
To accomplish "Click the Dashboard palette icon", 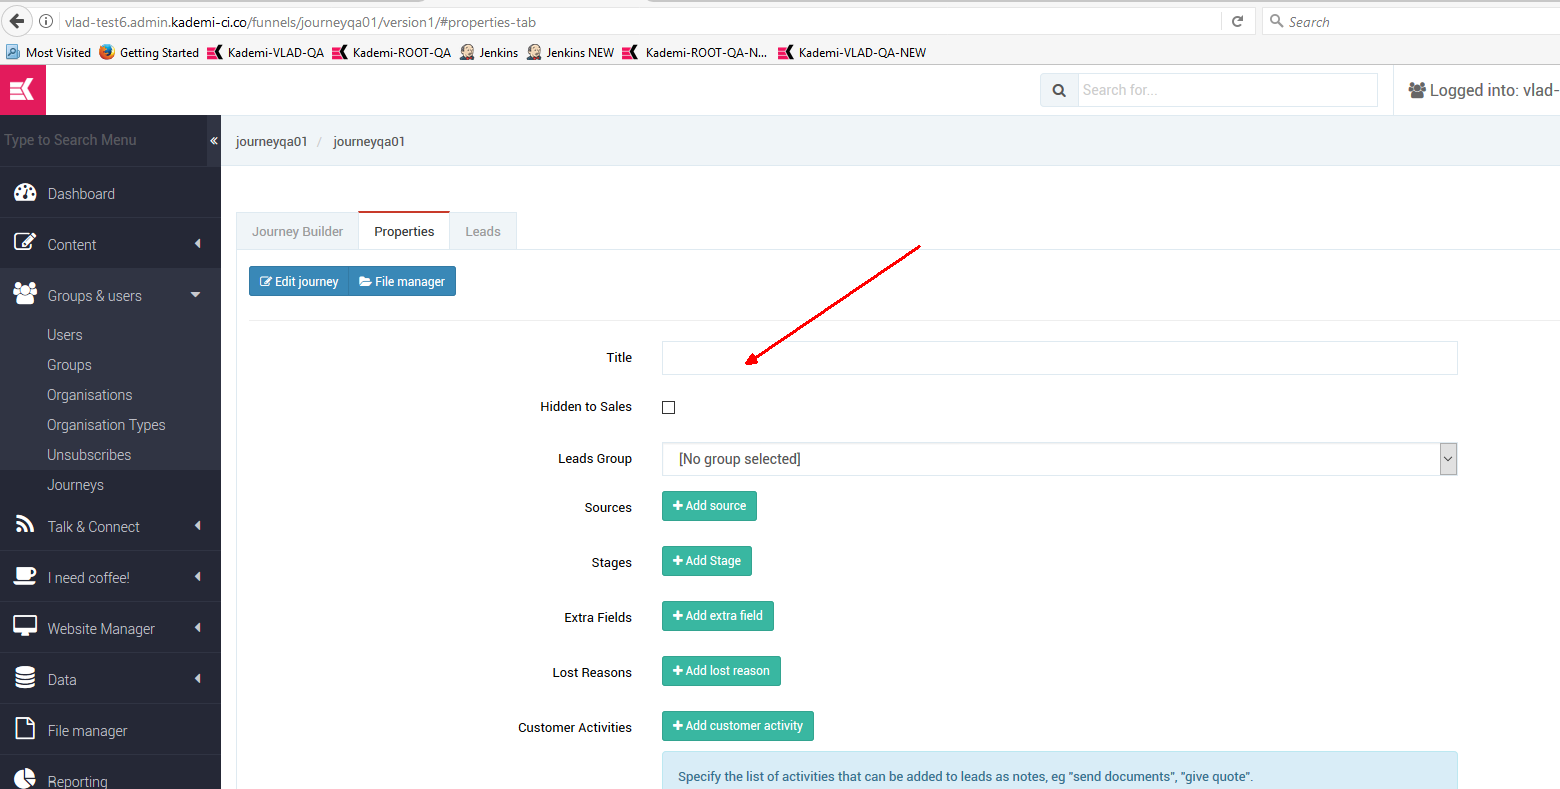I will [x=25, y=193].
